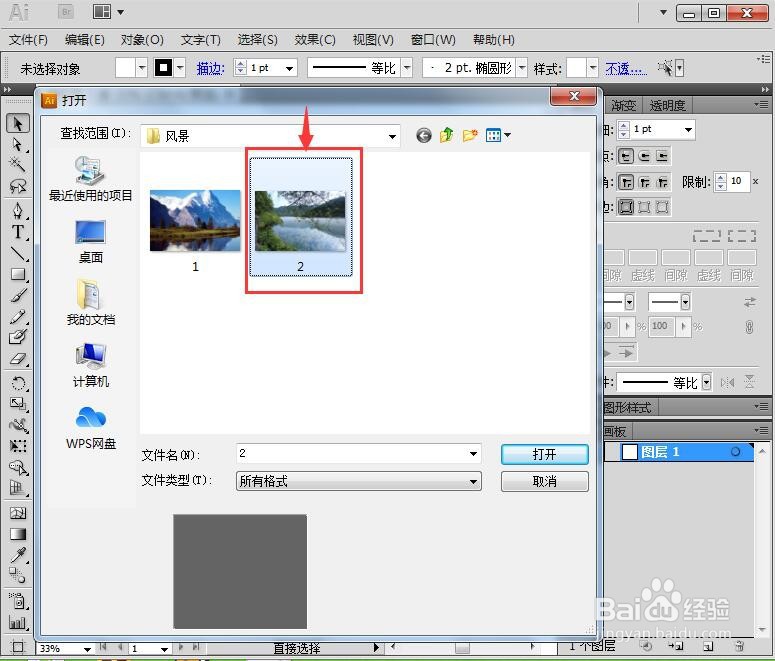Select the Blend tool

click(18, 575)
